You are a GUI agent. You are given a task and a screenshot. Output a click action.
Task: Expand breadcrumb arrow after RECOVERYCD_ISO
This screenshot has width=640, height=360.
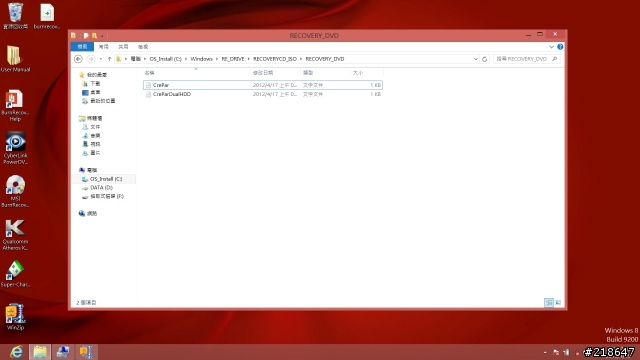coord(301,59)
